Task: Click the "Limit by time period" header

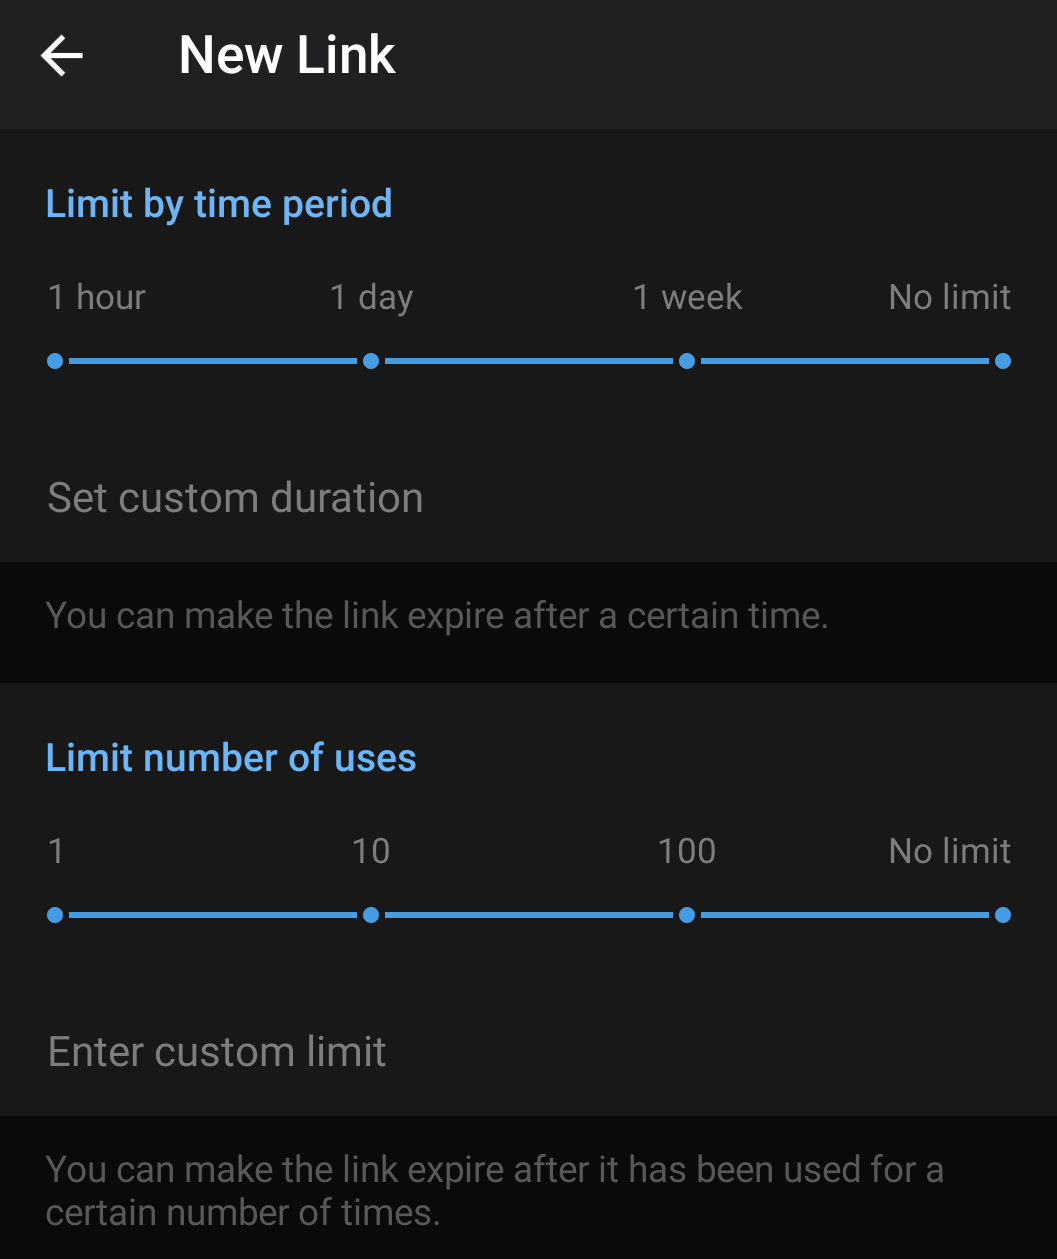Action: click(x=219, y=204)
